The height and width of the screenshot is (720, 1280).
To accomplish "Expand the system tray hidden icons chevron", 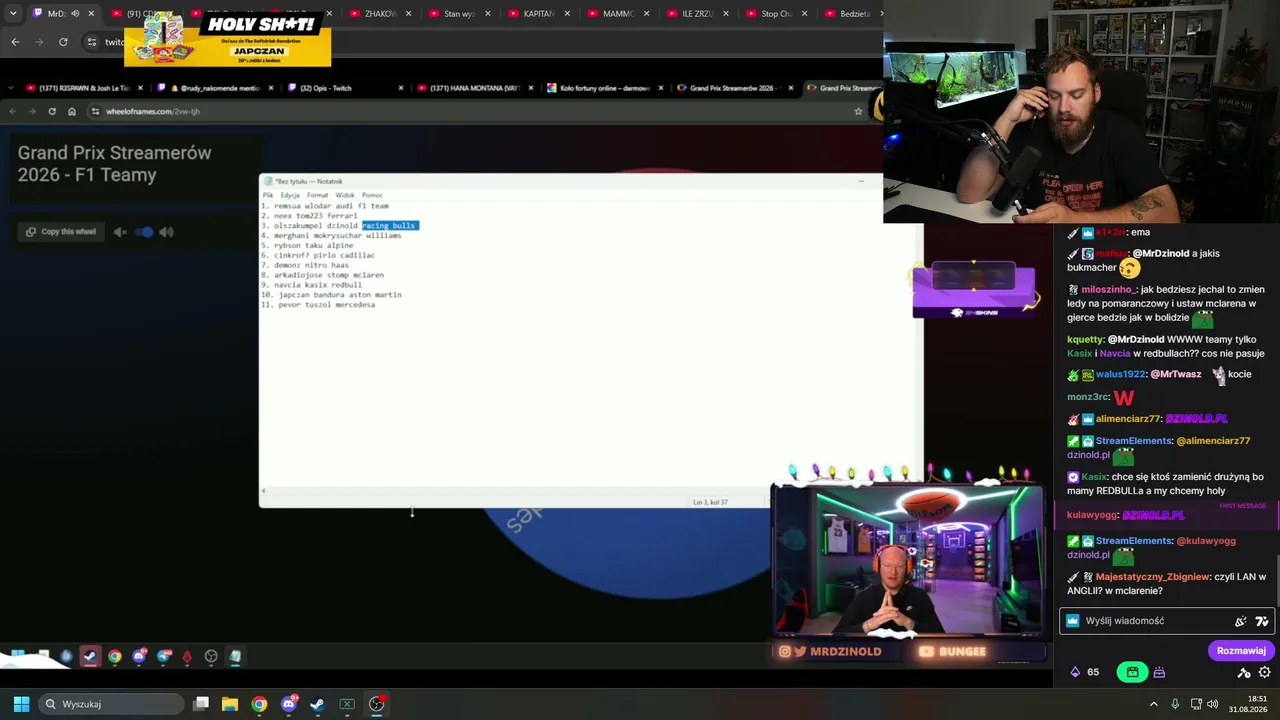I will 1153,704.
